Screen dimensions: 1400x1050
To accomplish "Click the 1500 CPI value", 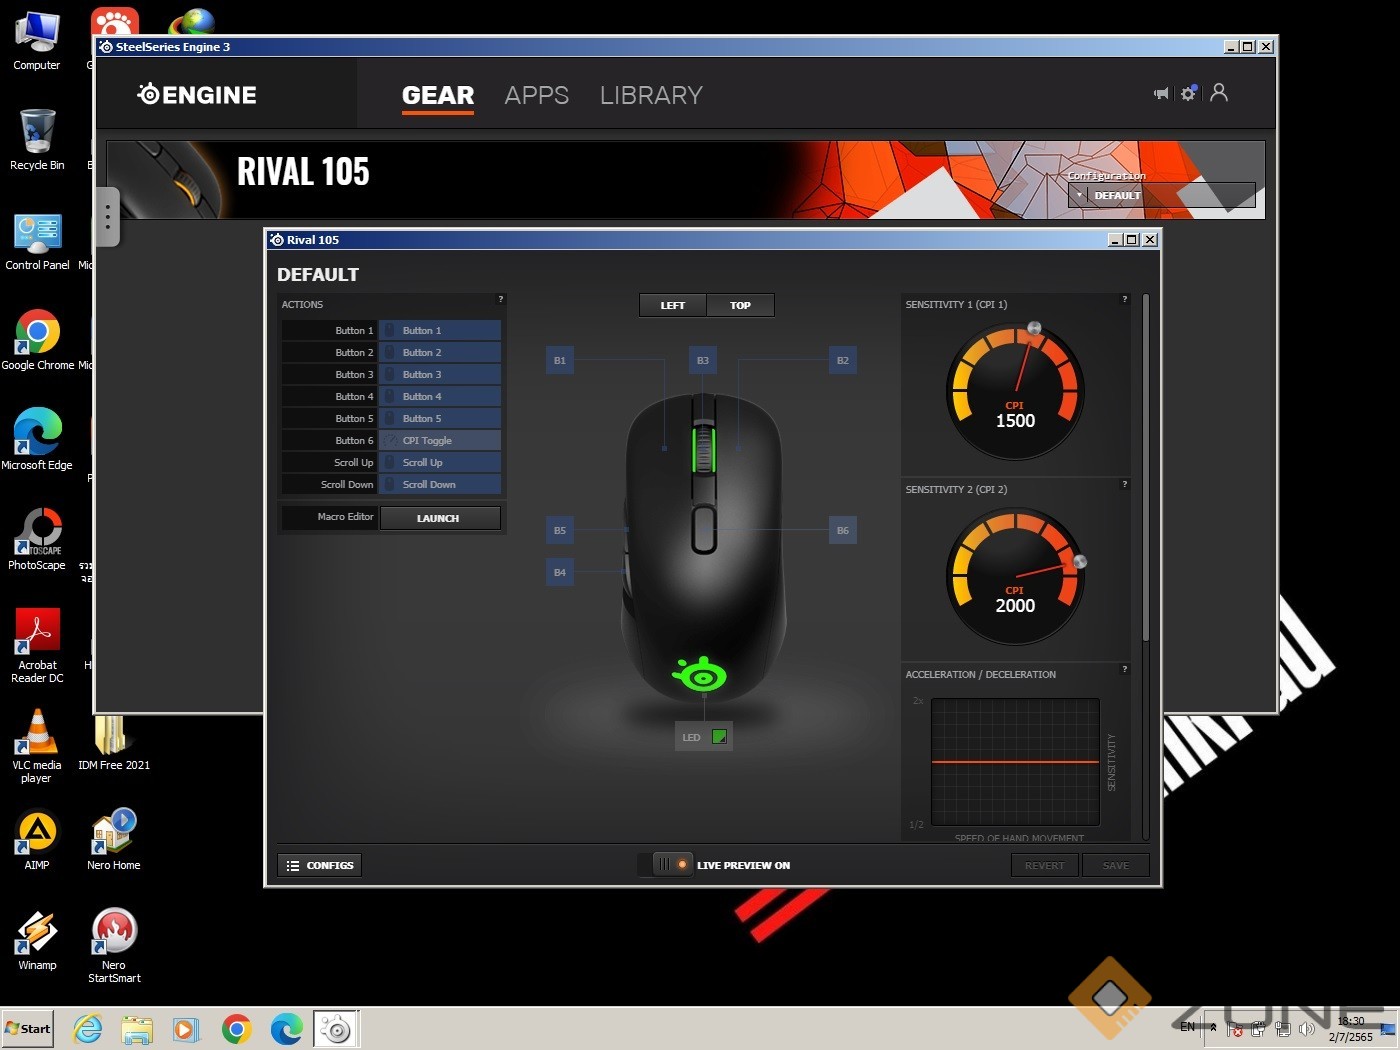I will click(1015, 421).
